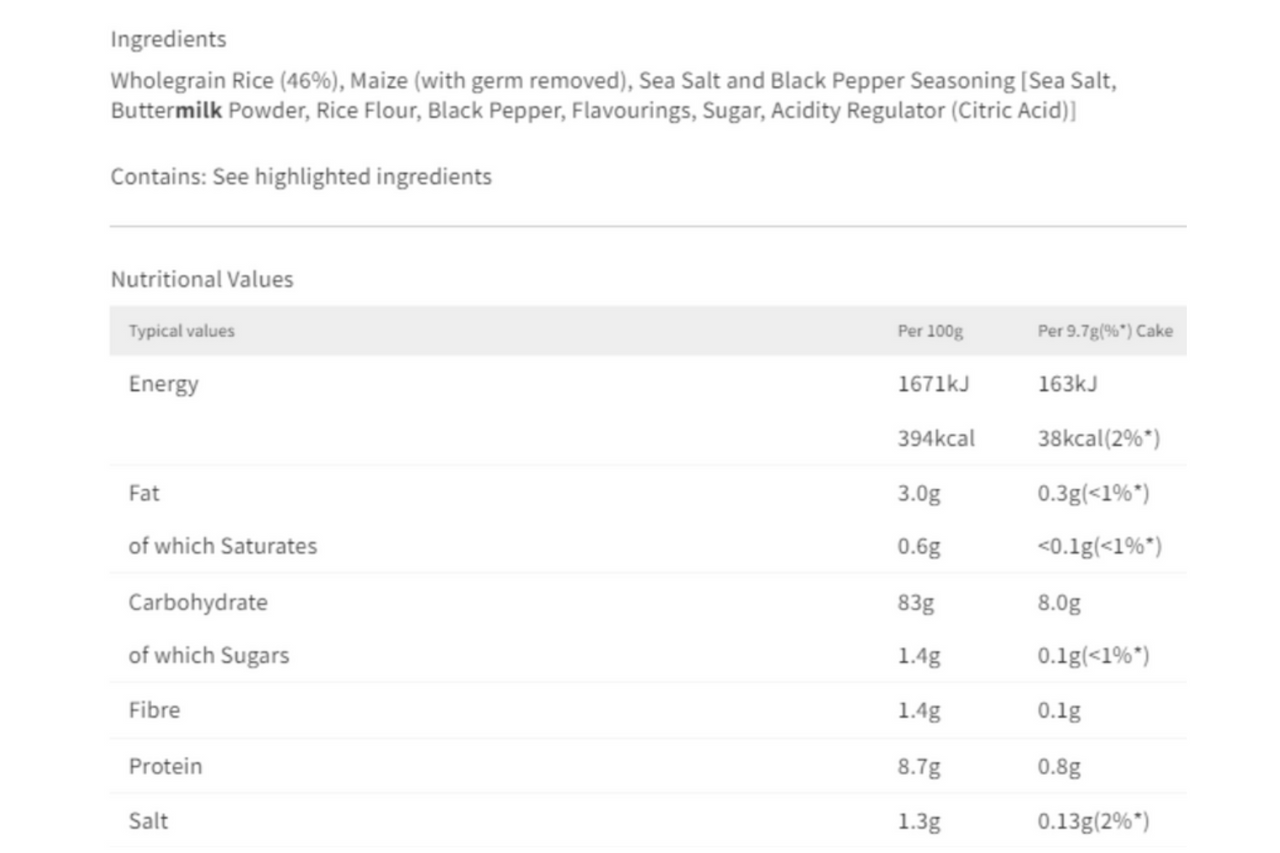Click the Ingredients heading
The width and height of the screenshot is (1280, 853).
pos(168,39)
